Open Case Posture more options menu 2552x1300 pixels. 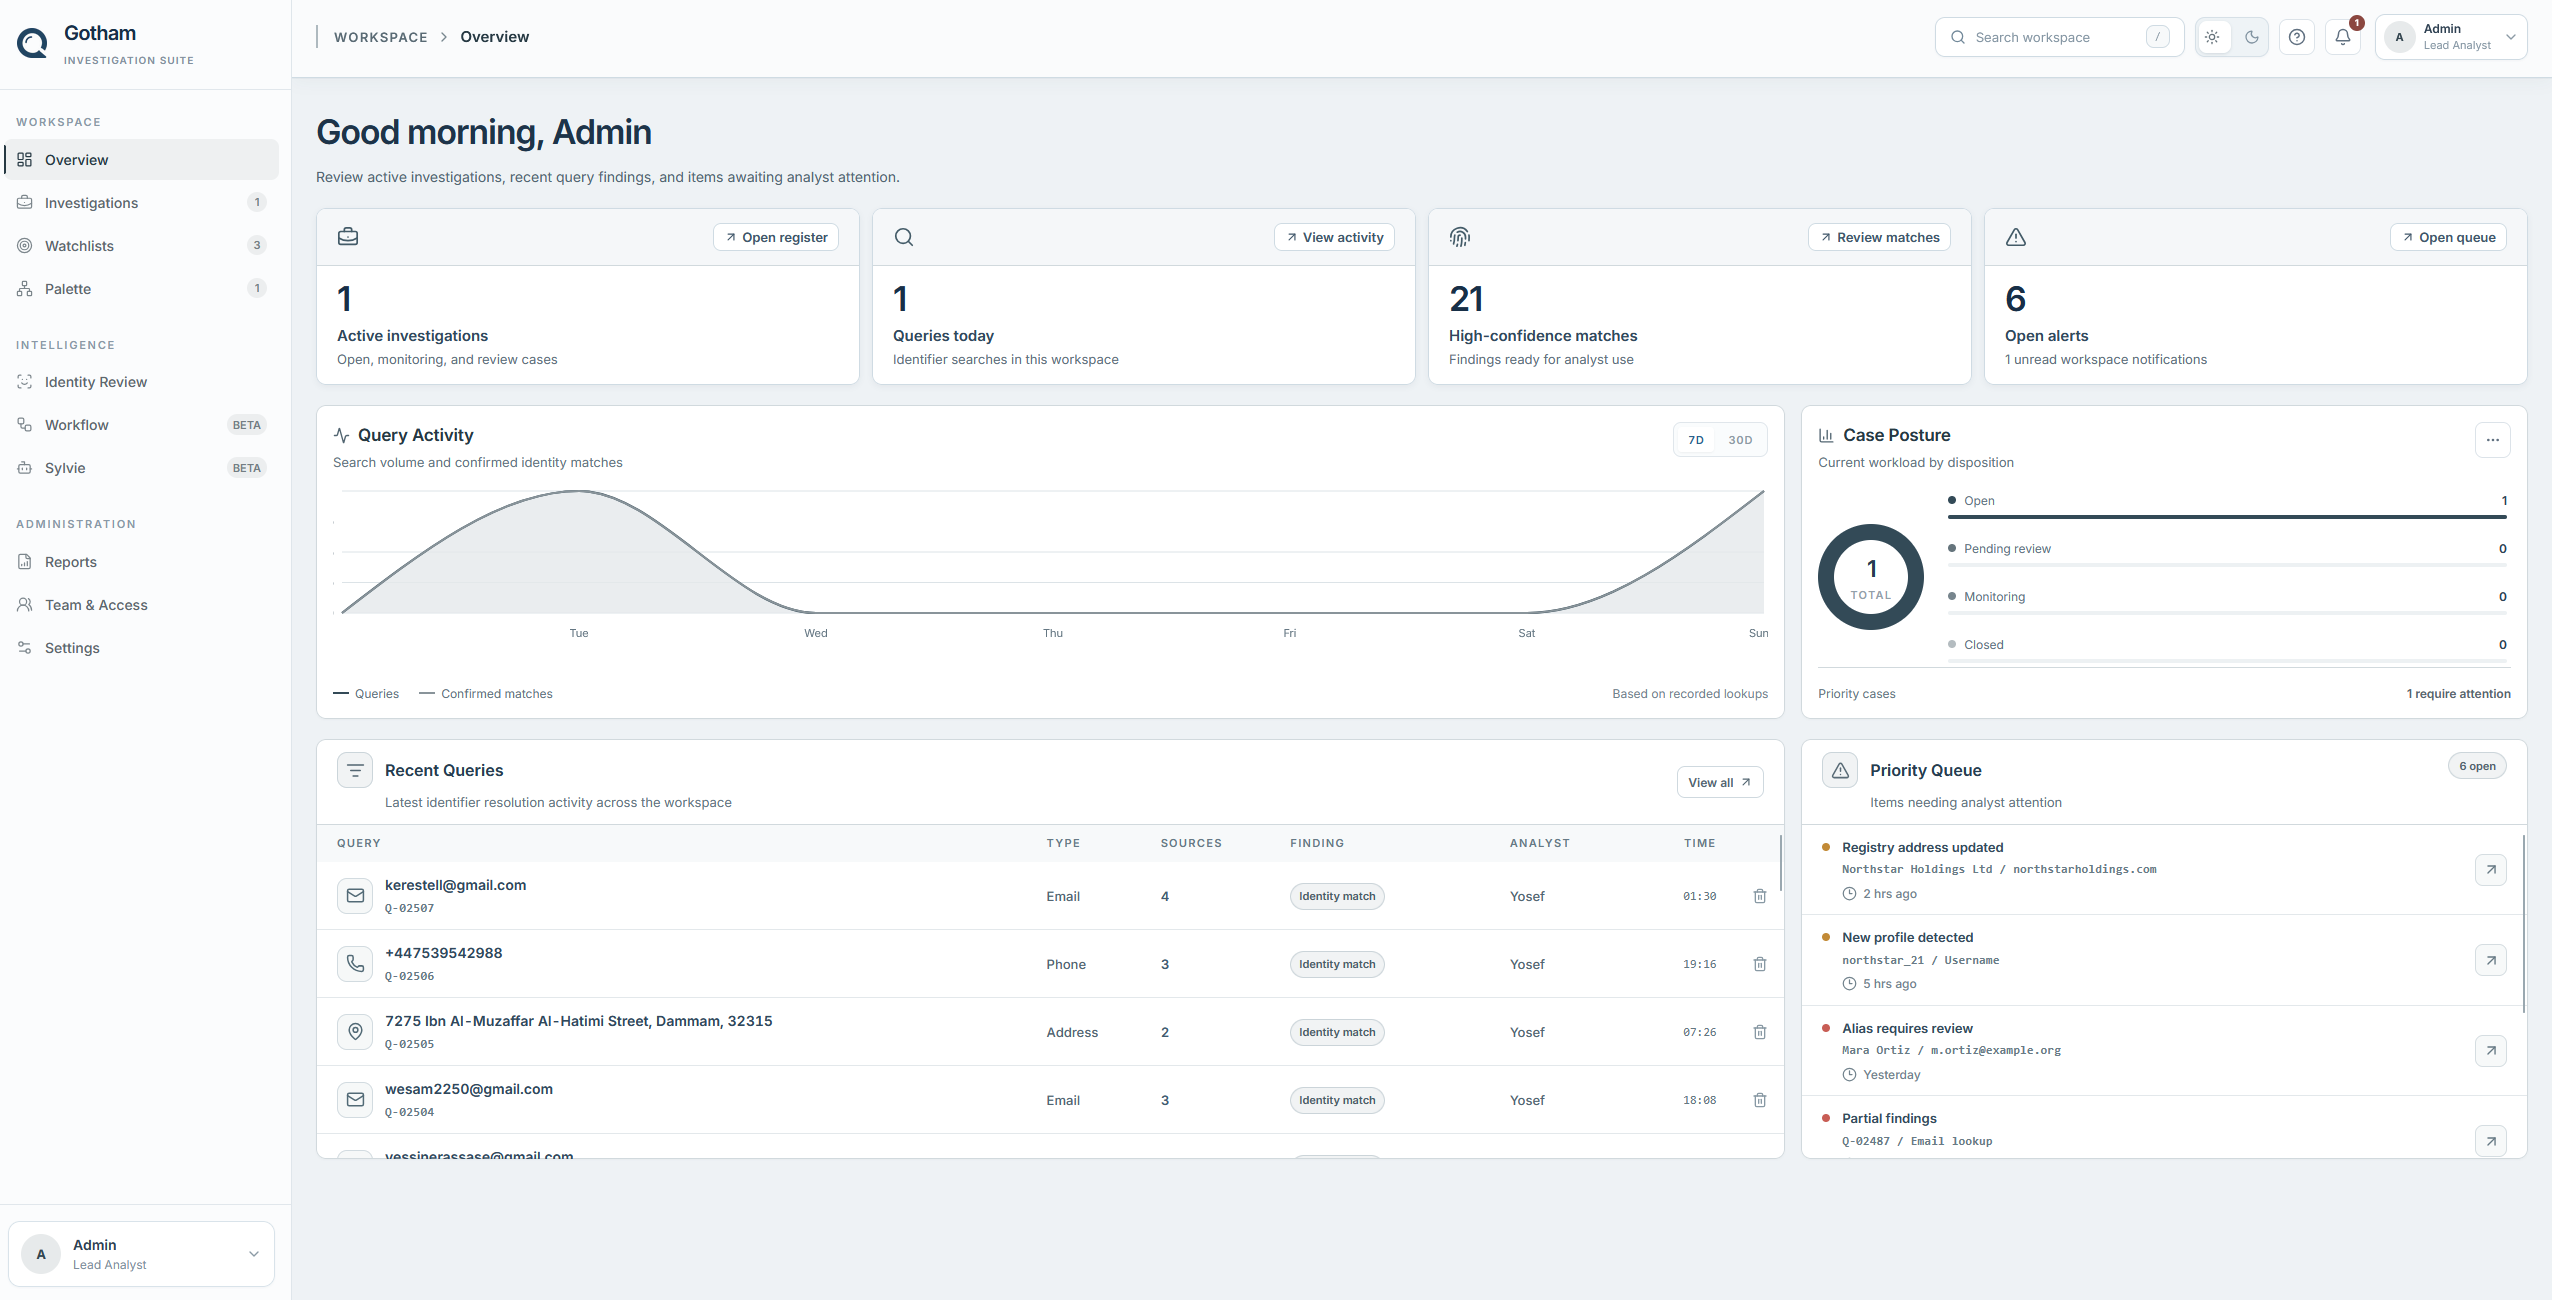[x=2492, y=440]
